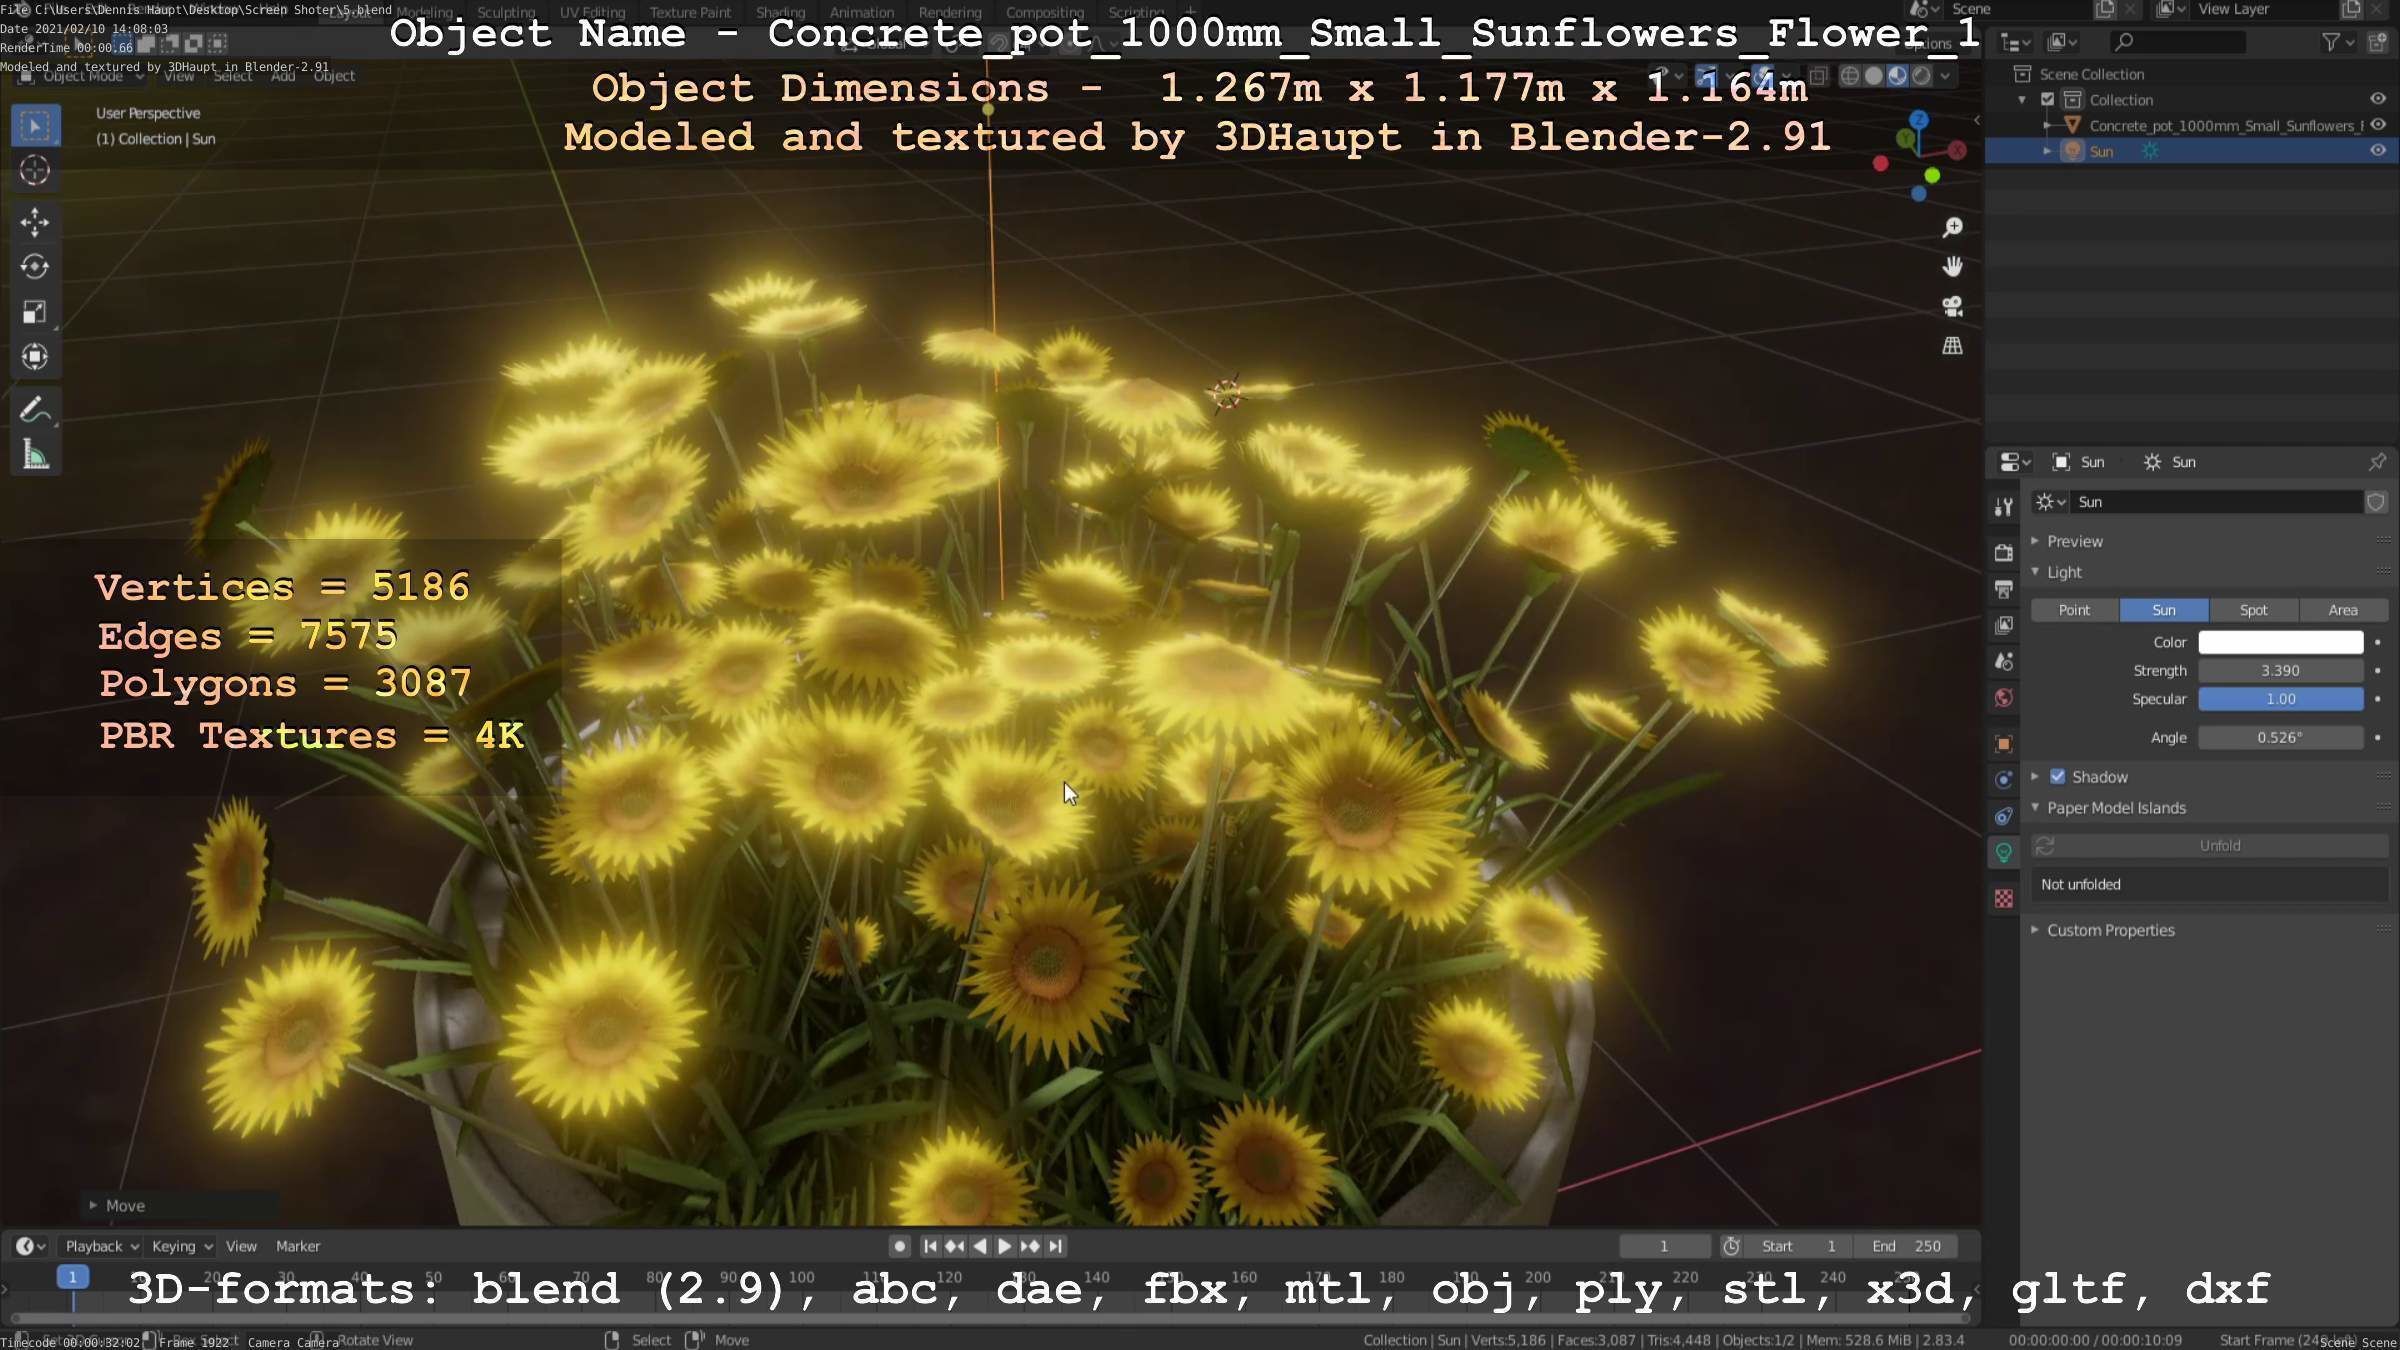Open the Output properties tab
This screenshot has height=1350, width=2400.
coord(2003,589)
